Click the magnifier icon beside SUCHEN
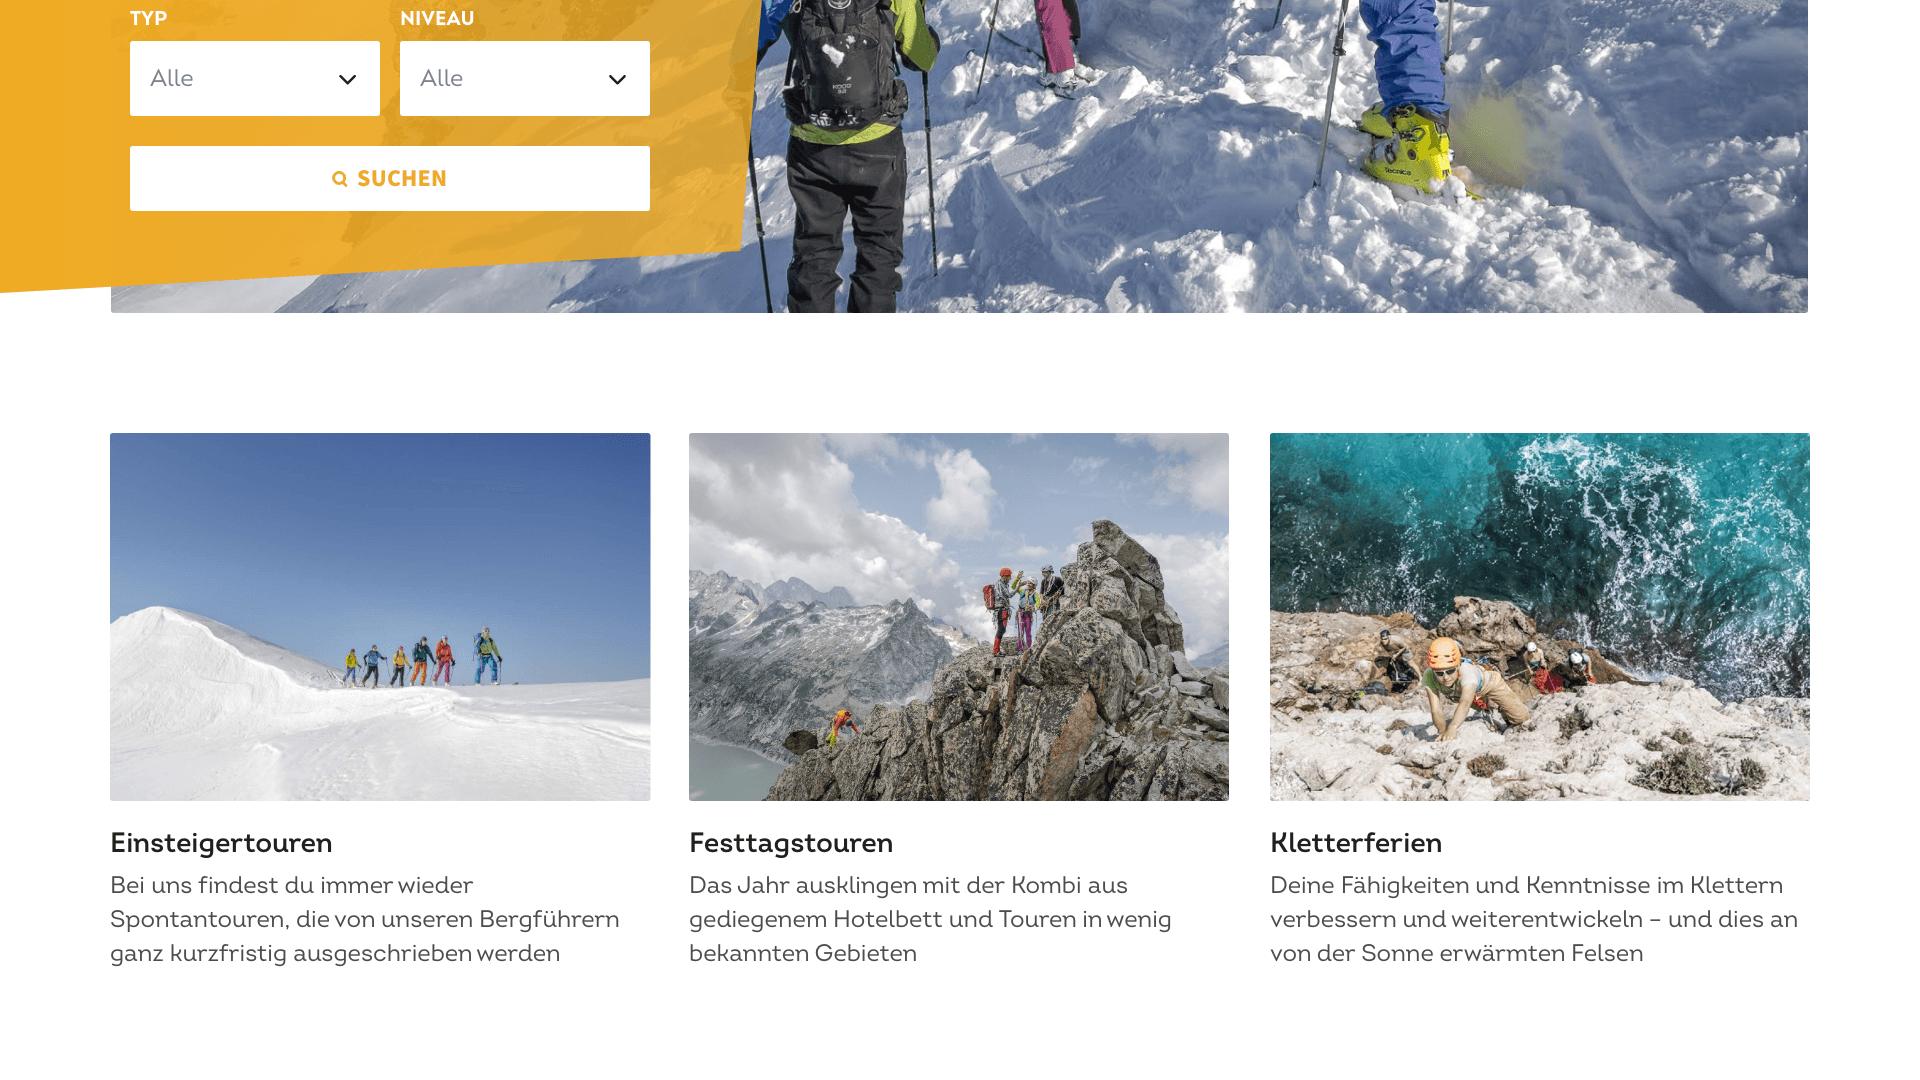This screenshot has width=1920, height=1080. click(340, 179)
